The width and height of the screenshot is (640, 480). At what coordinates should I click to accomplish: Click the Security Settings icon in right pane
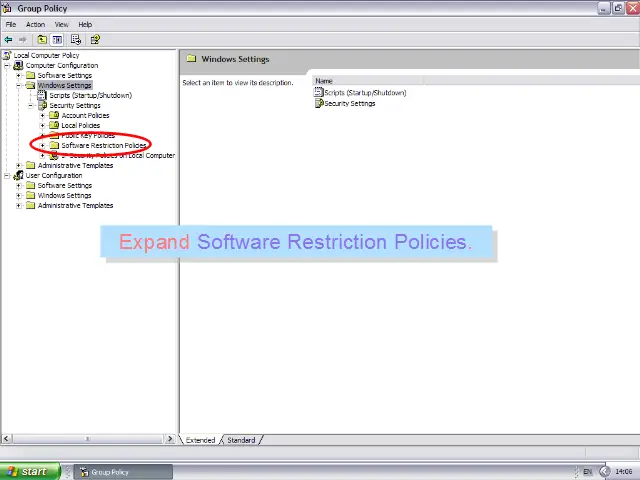pyautogui.click(x=319, y=103)
